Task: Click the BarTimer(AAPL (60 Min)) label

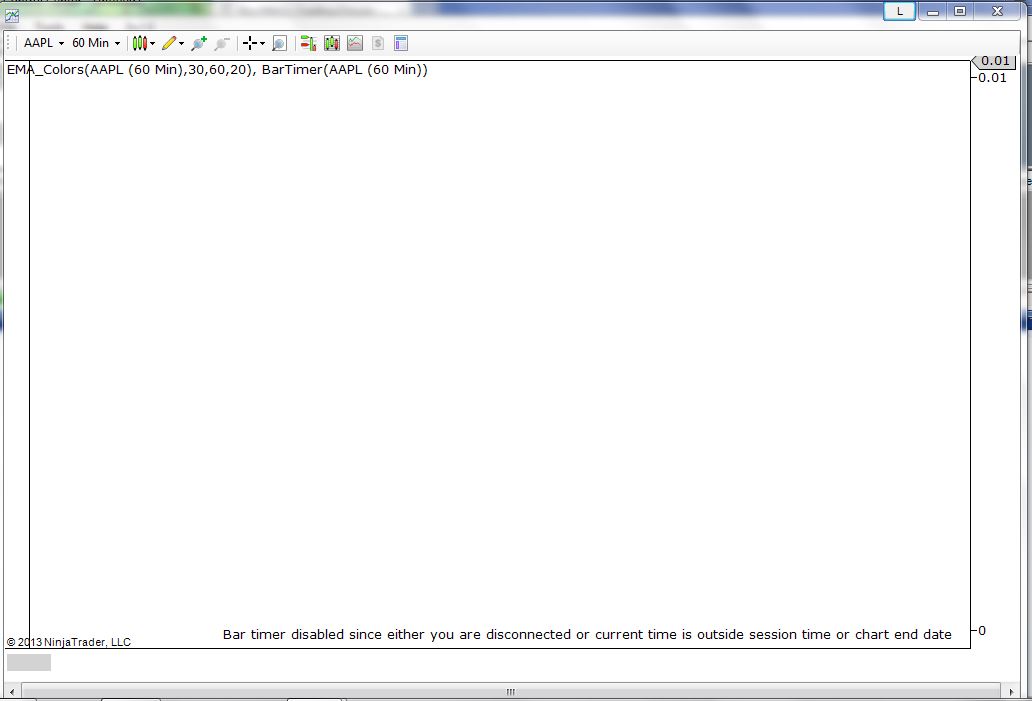Action: [344, 69]
